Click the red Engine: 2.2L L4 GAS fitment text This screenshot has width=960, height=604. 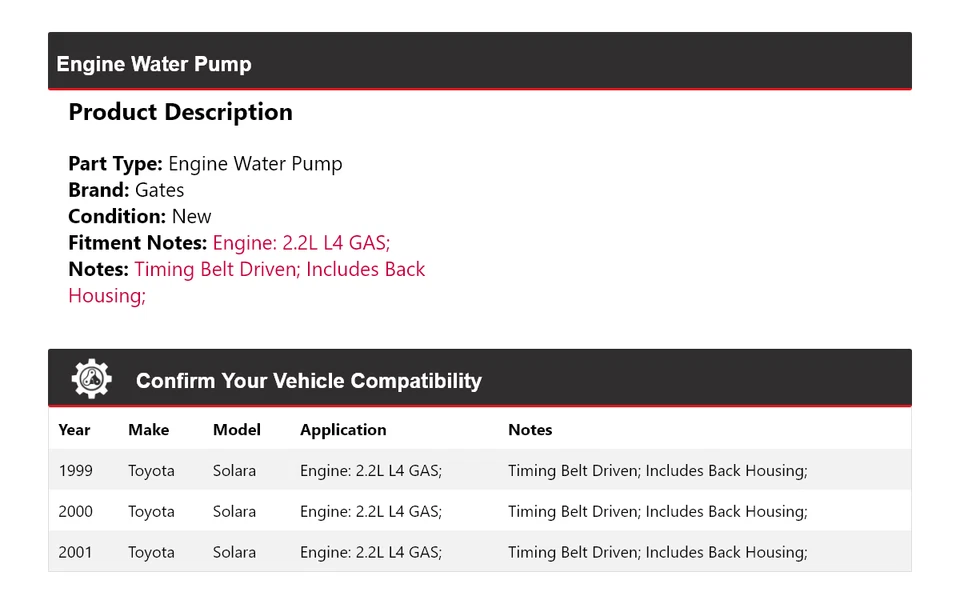pyautogui.click(x=301, y=243)
